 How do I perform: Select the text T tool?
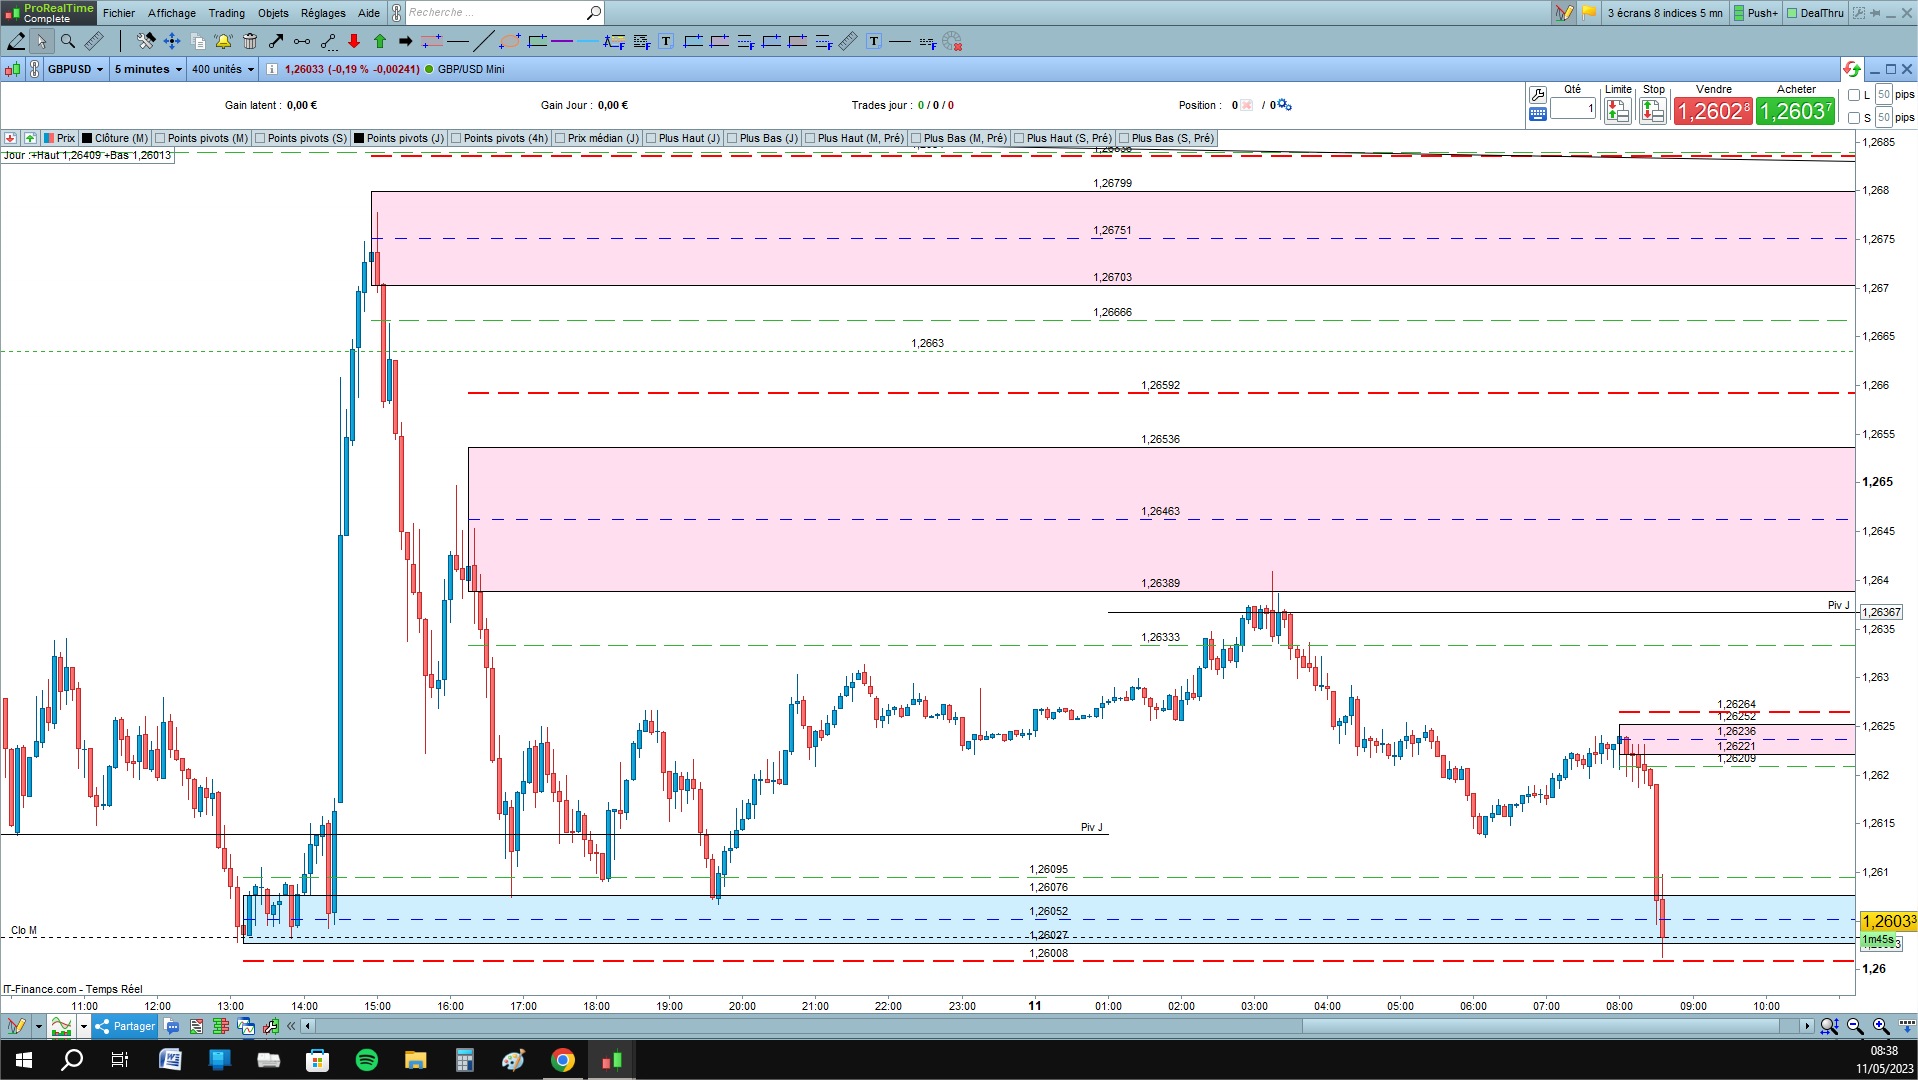point(666,41)
